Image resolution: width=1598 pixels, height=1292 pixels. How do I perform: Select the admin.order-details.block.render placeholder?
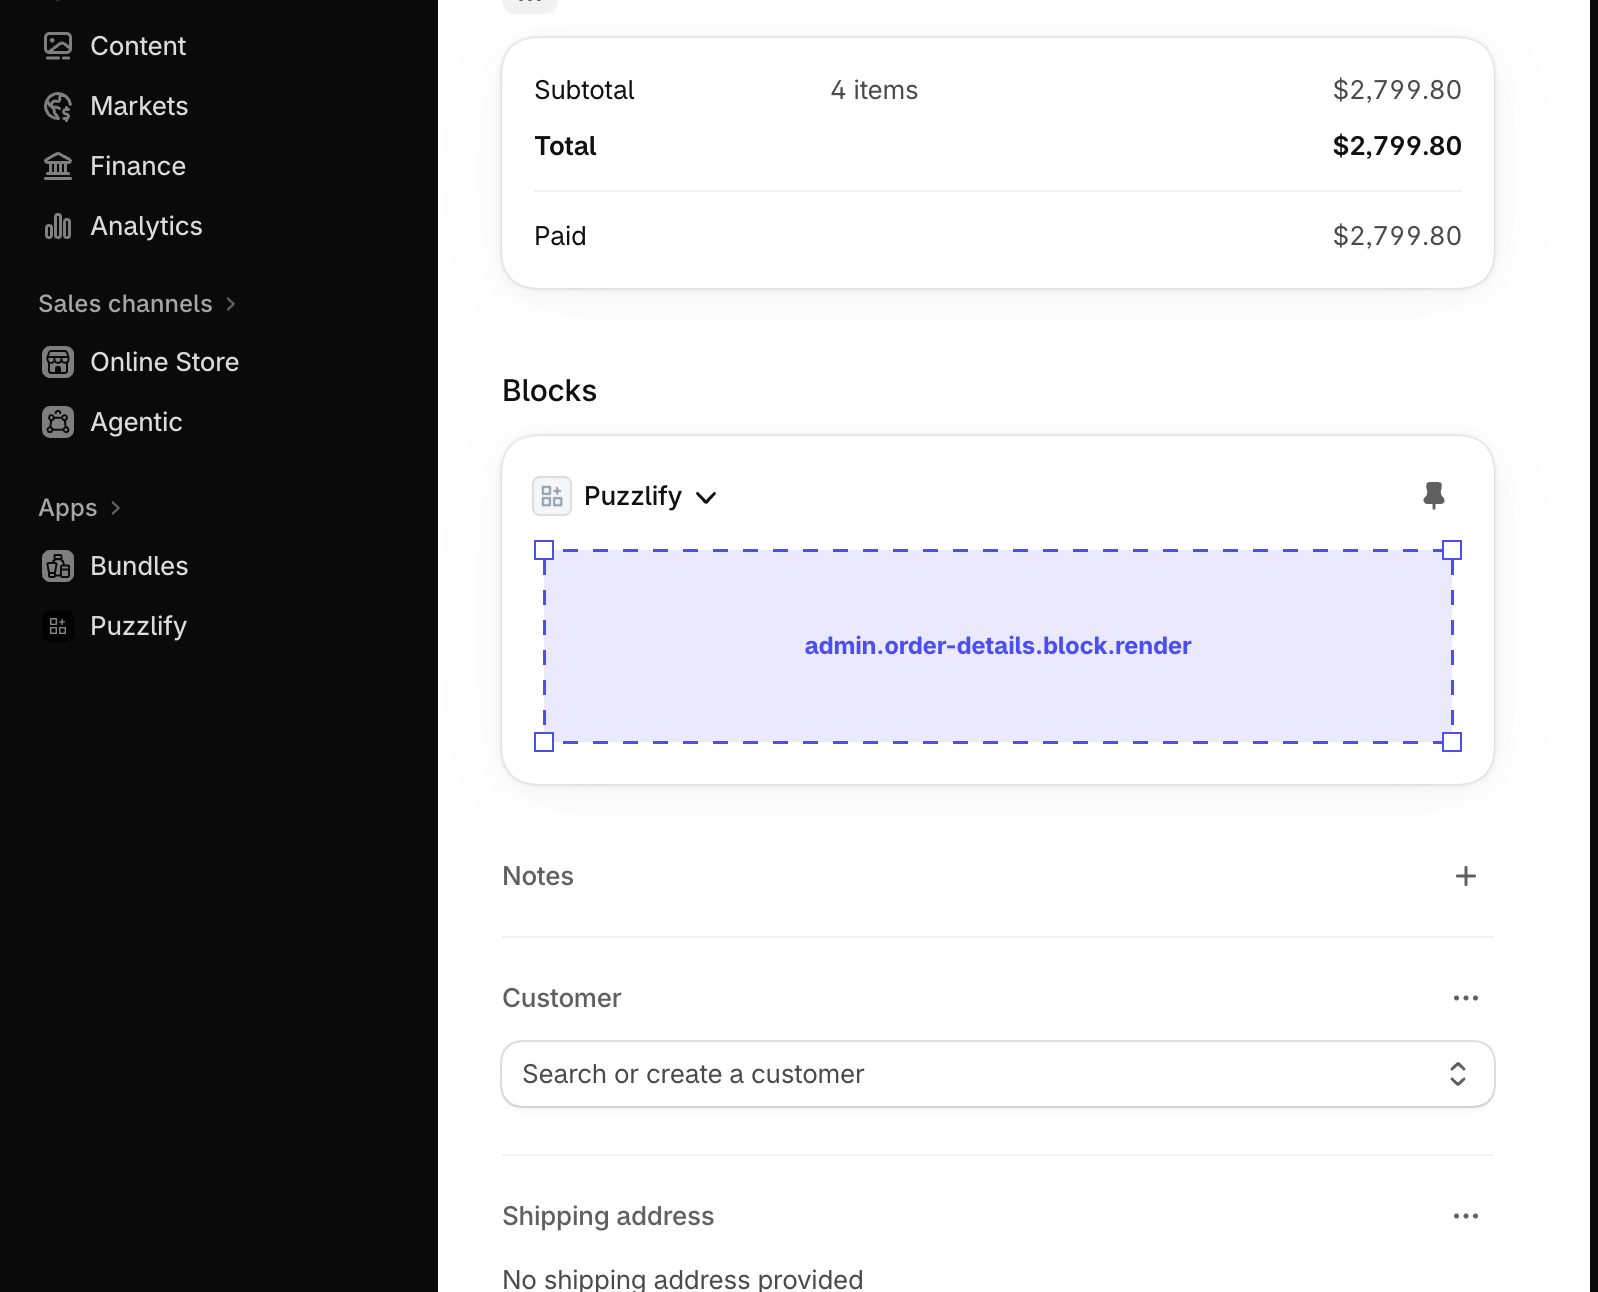pos(998,646)
